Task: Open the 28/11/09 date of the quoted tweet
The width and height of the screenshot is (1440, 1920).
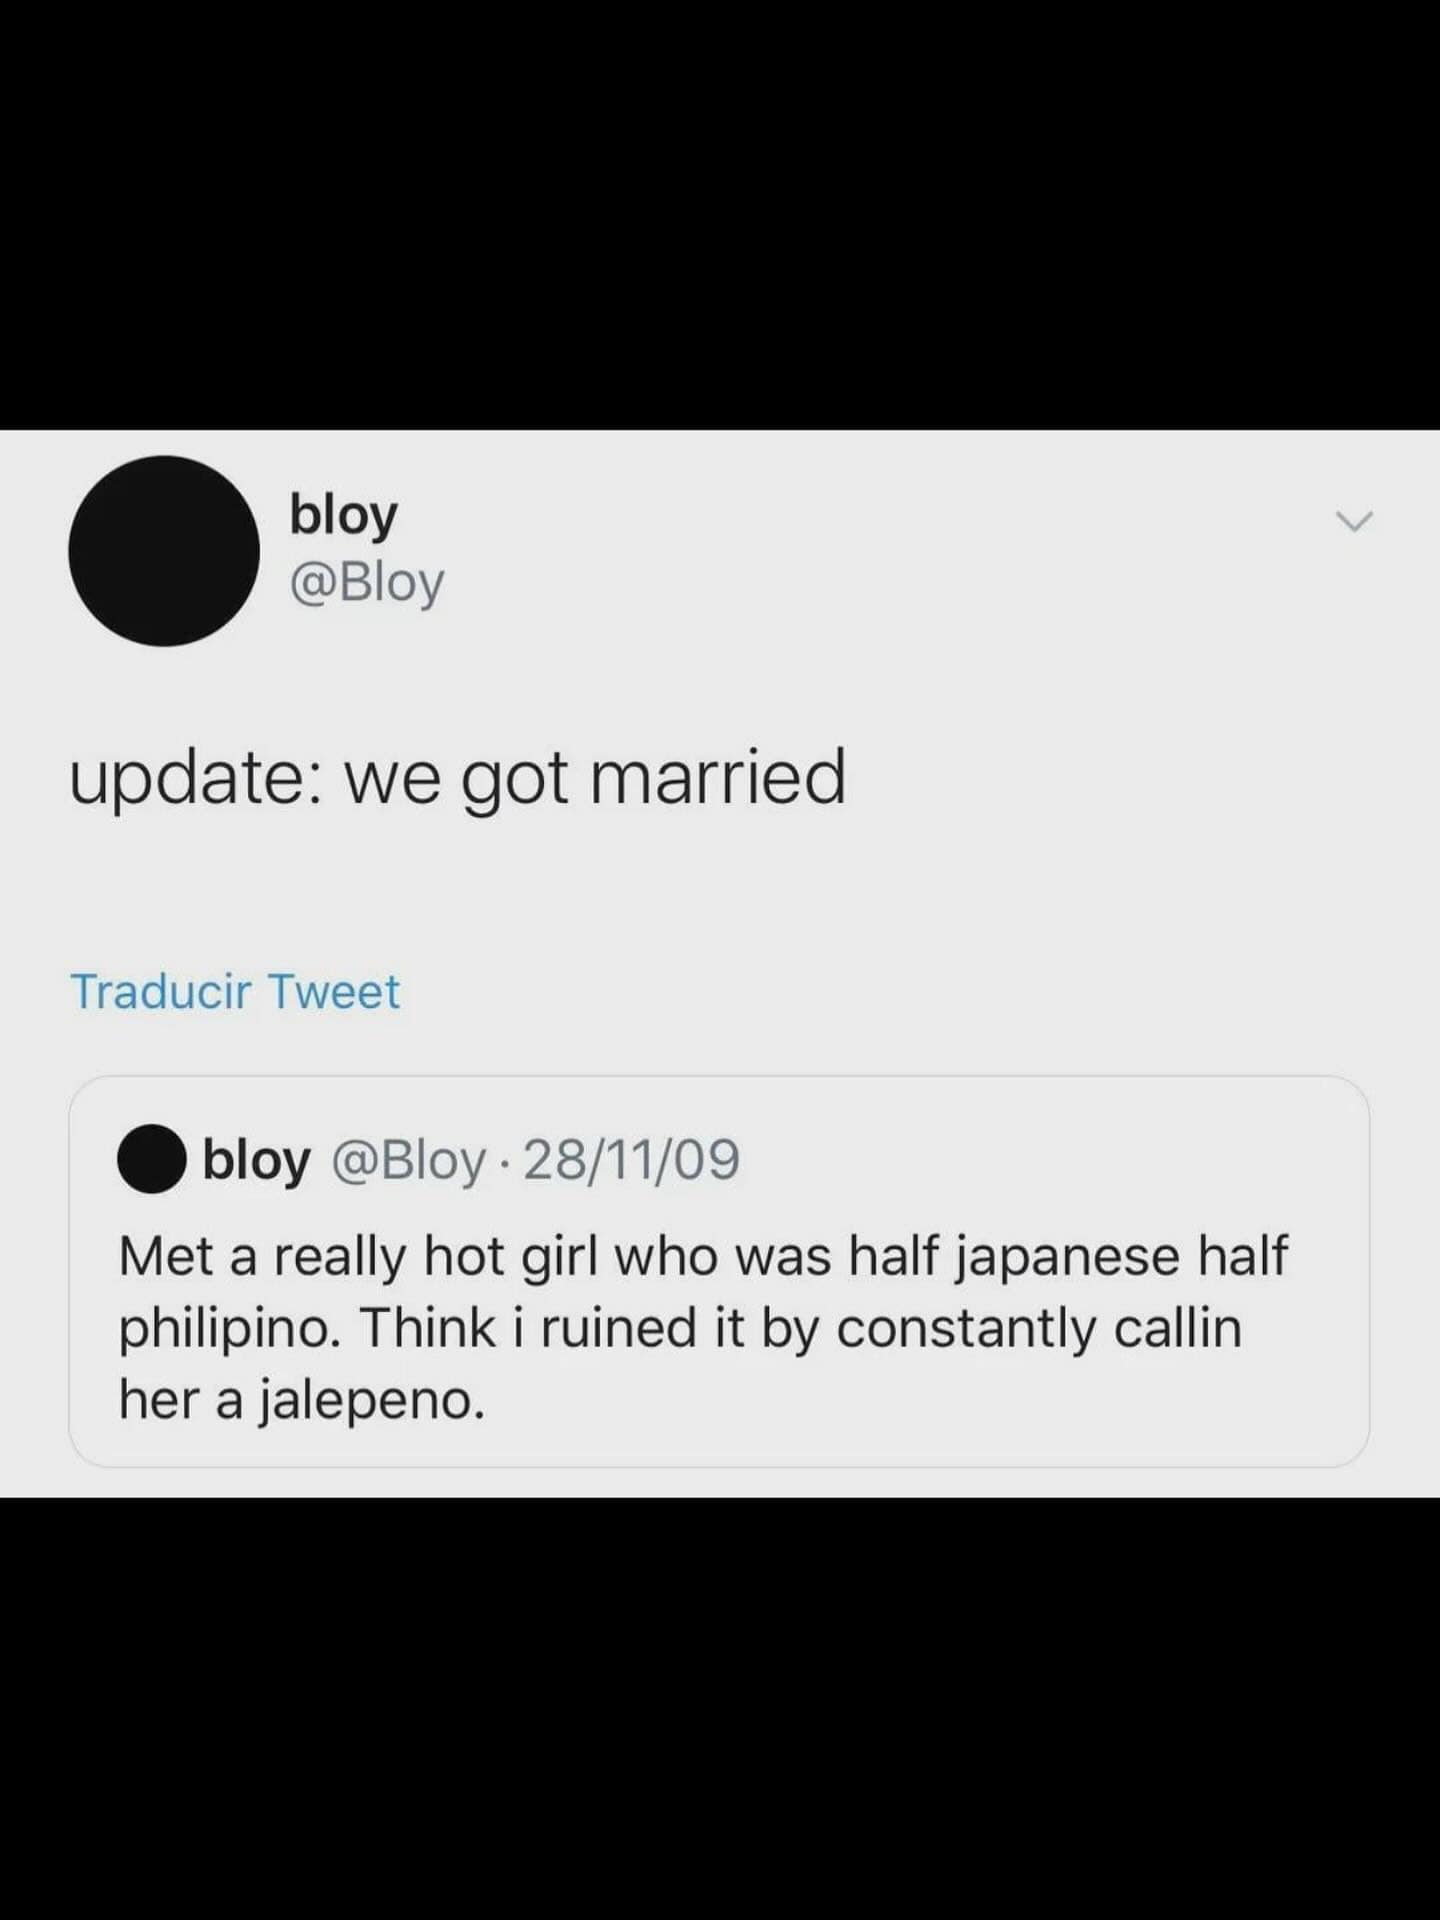Action: tap(631, 1160)
